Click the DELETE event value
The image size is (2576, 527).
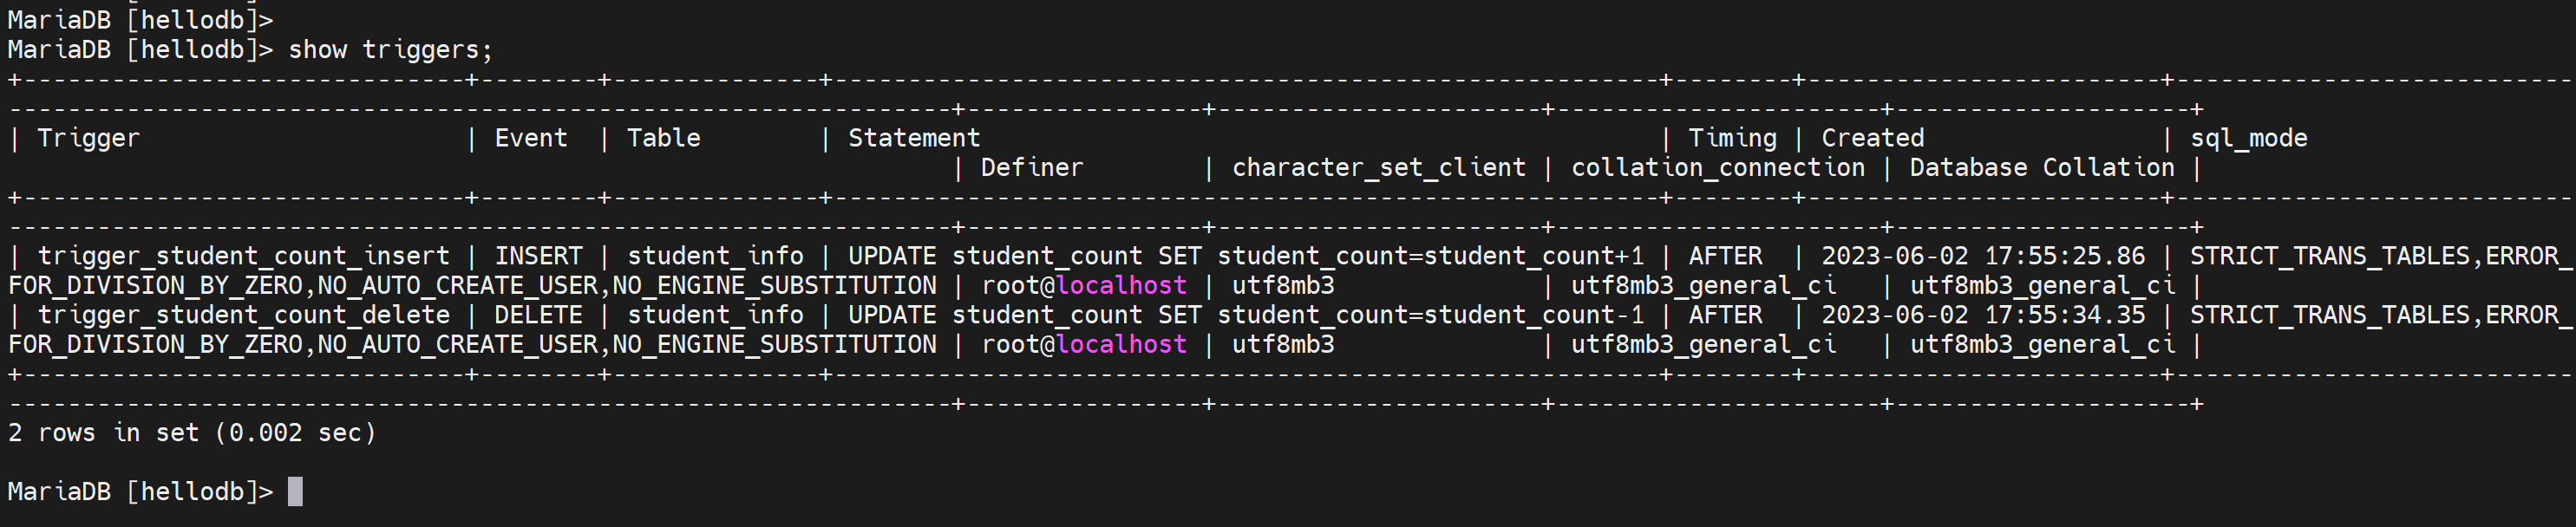click(x=538, y=315)
